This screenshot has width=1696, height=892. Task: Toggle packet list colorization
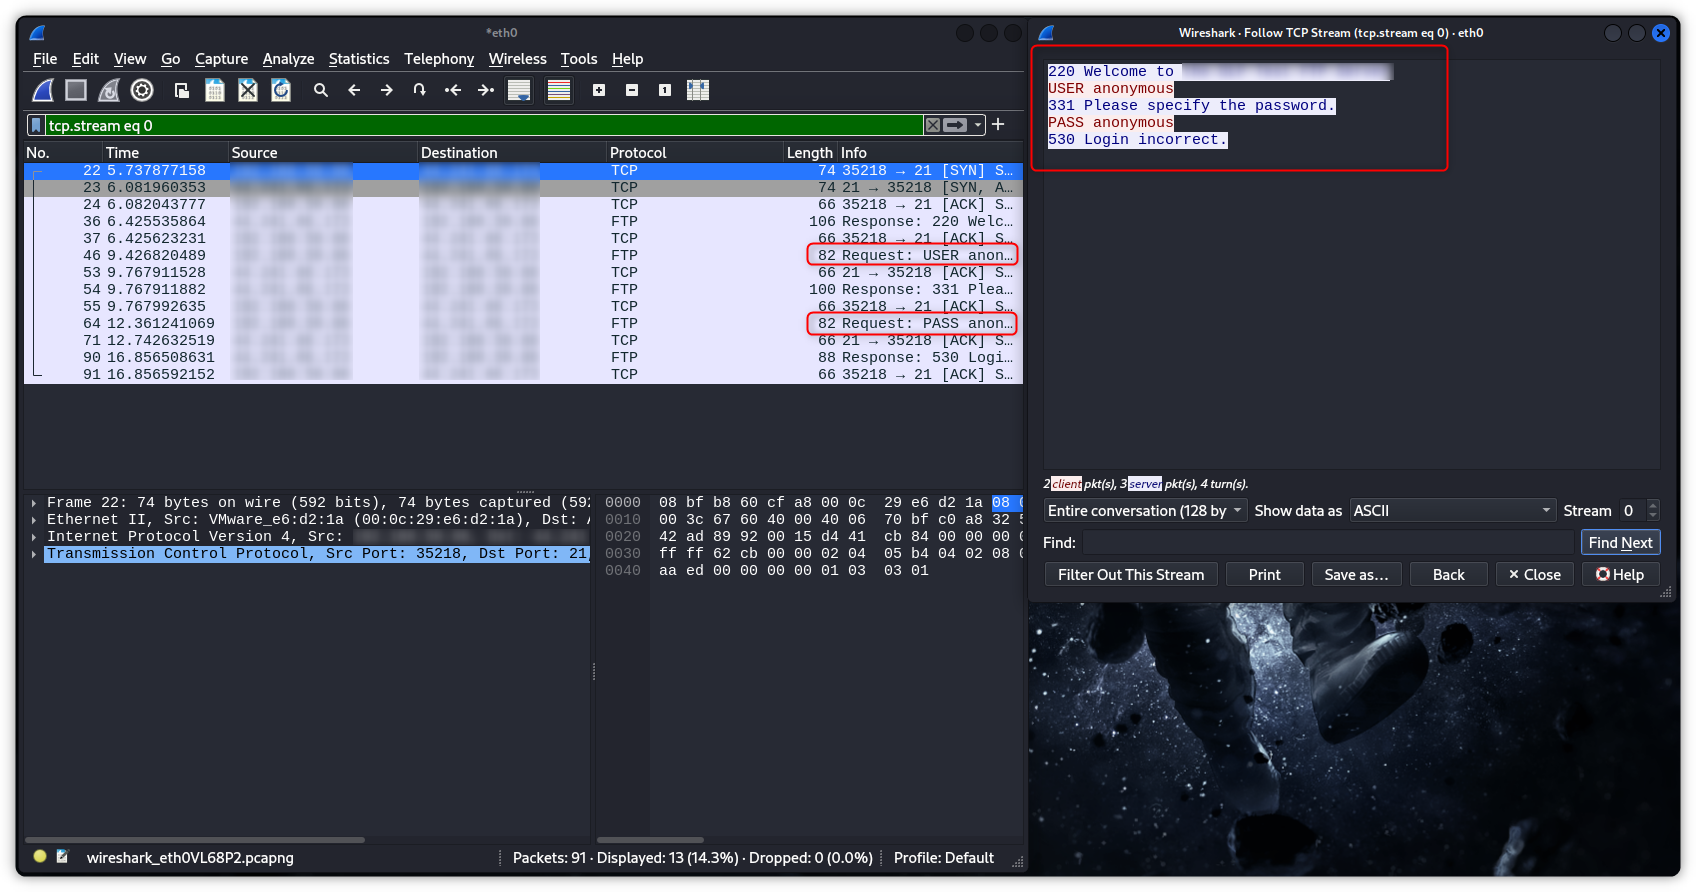[559, 90]
